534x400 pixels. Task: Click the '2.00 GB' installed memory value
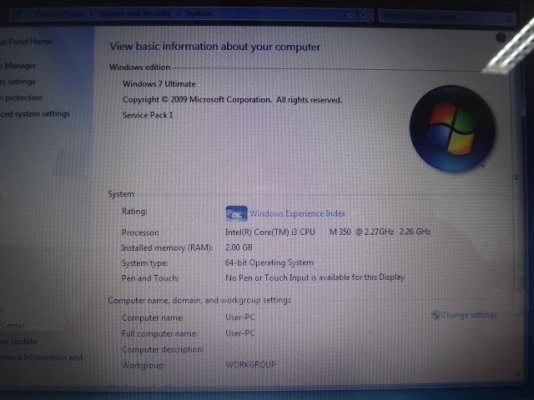(x=239, y=247)
